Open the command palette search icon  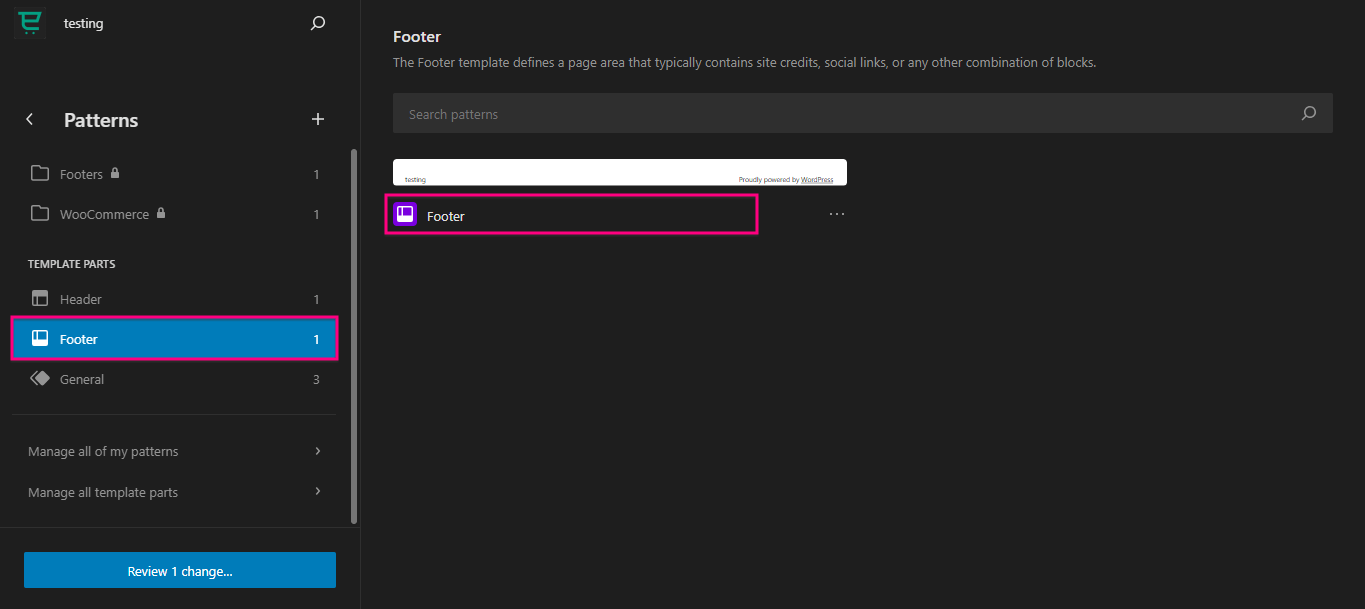pos(318,23)
